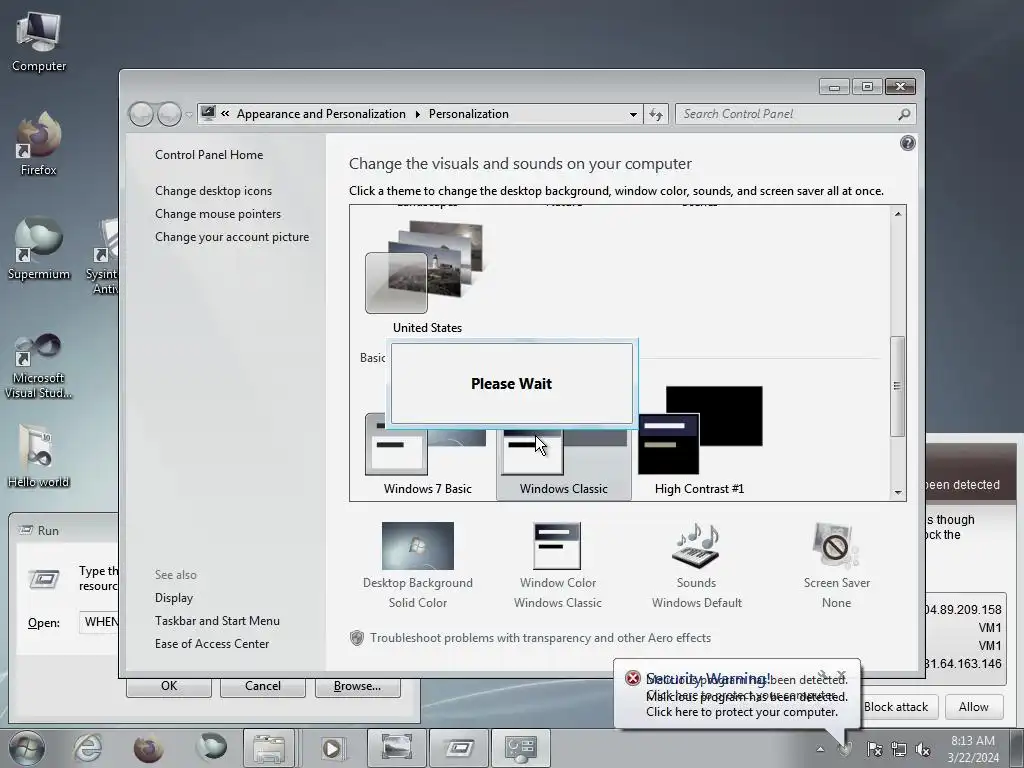Click the search magnifier in Control Panel
Screen dimensions: 1024x768
[904, 114]
